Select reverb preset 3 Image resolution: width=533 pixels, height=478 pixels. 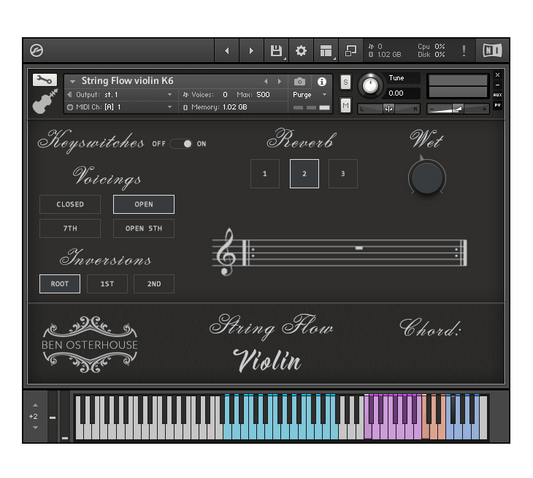point(343,174)
